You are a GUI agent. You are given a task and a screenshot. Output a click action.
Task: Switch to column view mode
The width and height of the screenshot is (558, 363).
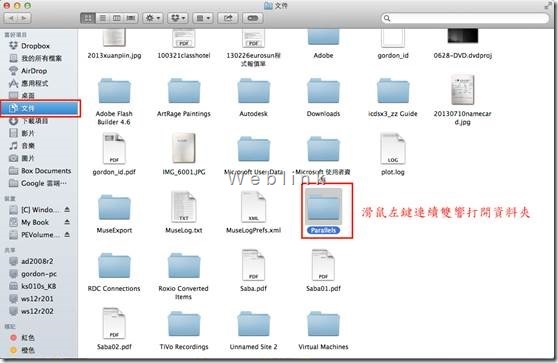click(116, 18)
